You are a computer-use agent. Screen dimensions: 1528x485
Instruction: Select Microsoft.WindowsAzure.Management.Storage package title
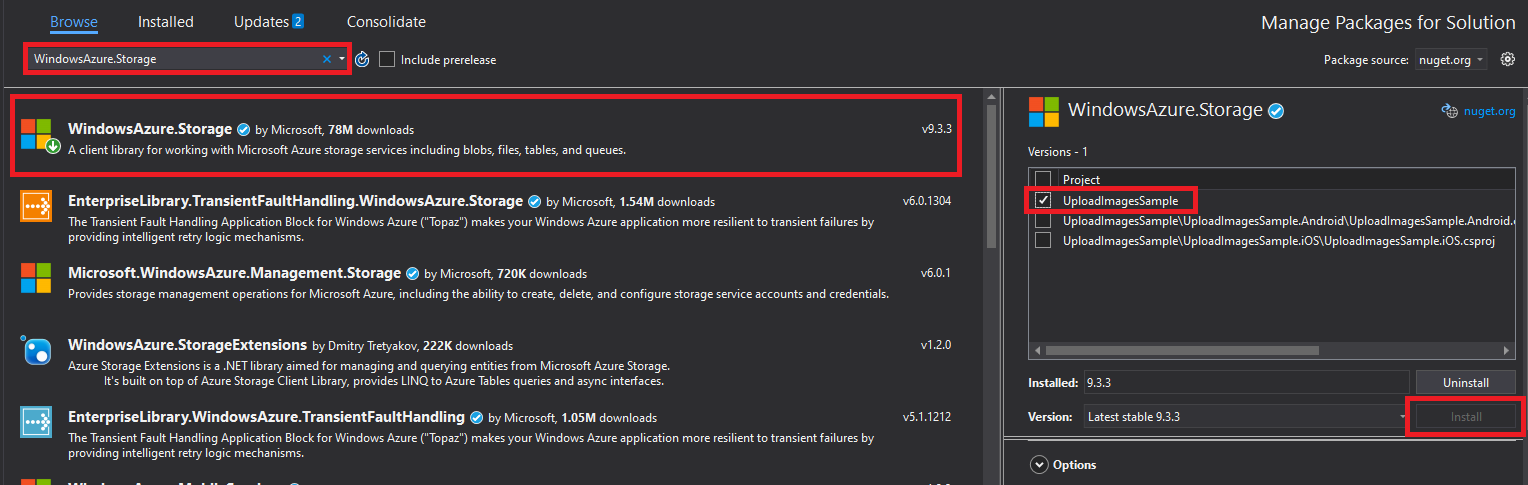(234, 273)
